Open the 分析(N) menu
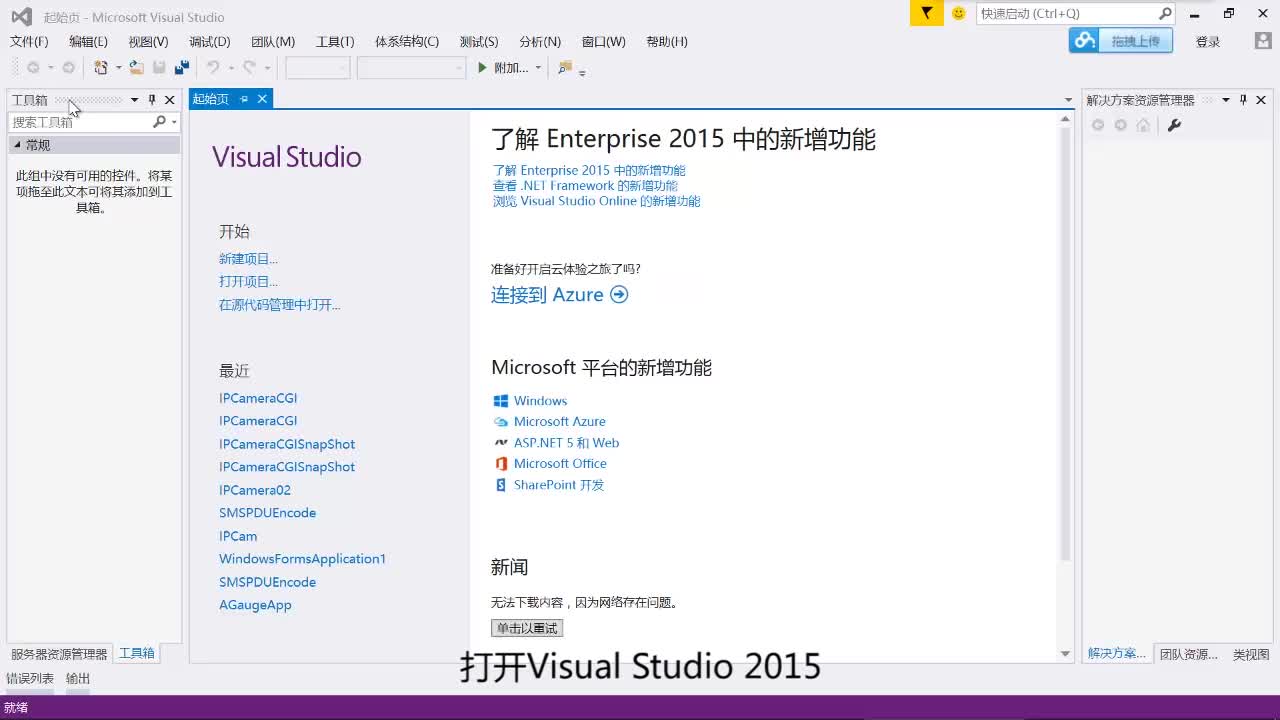Viewport: 1280px width, 720px height. 540,42
